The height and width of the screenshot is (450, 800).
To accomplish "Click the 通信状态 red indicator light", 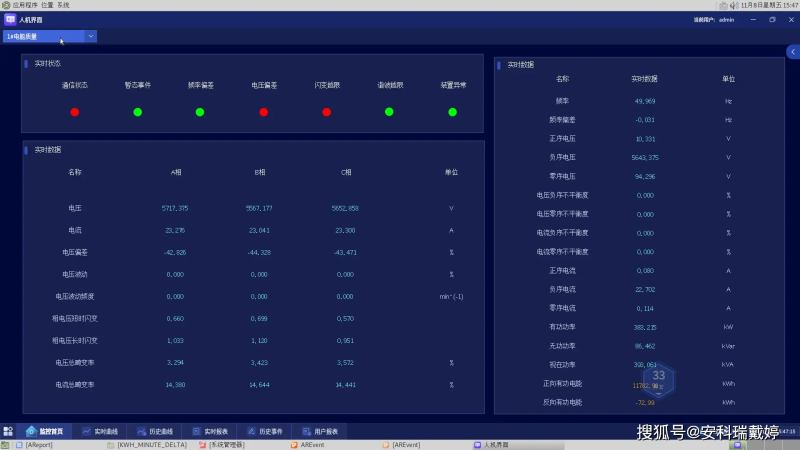I will coord(74,112).
